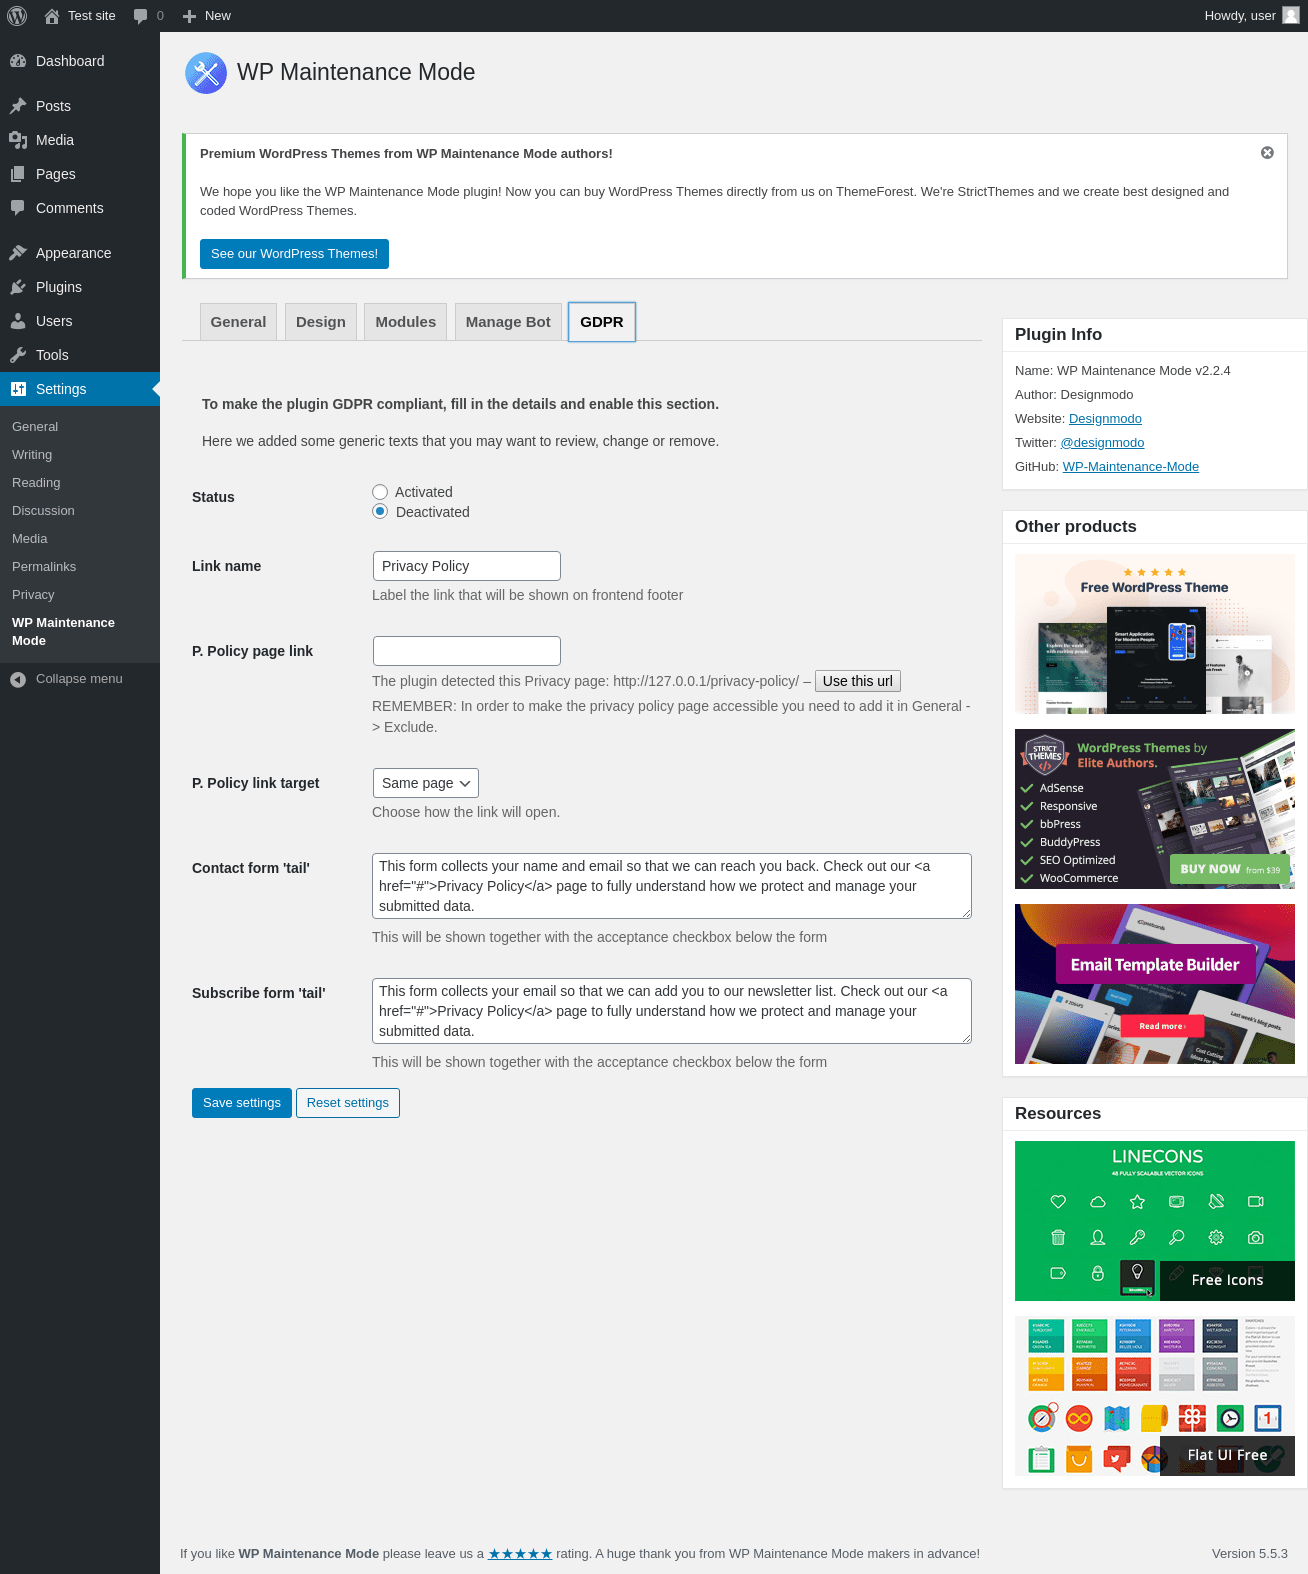Image resolution: width=1308 pixels, height=1574 pixels.
Task: Click the Pages icon in sidebar
Action: tap(18, 174)
